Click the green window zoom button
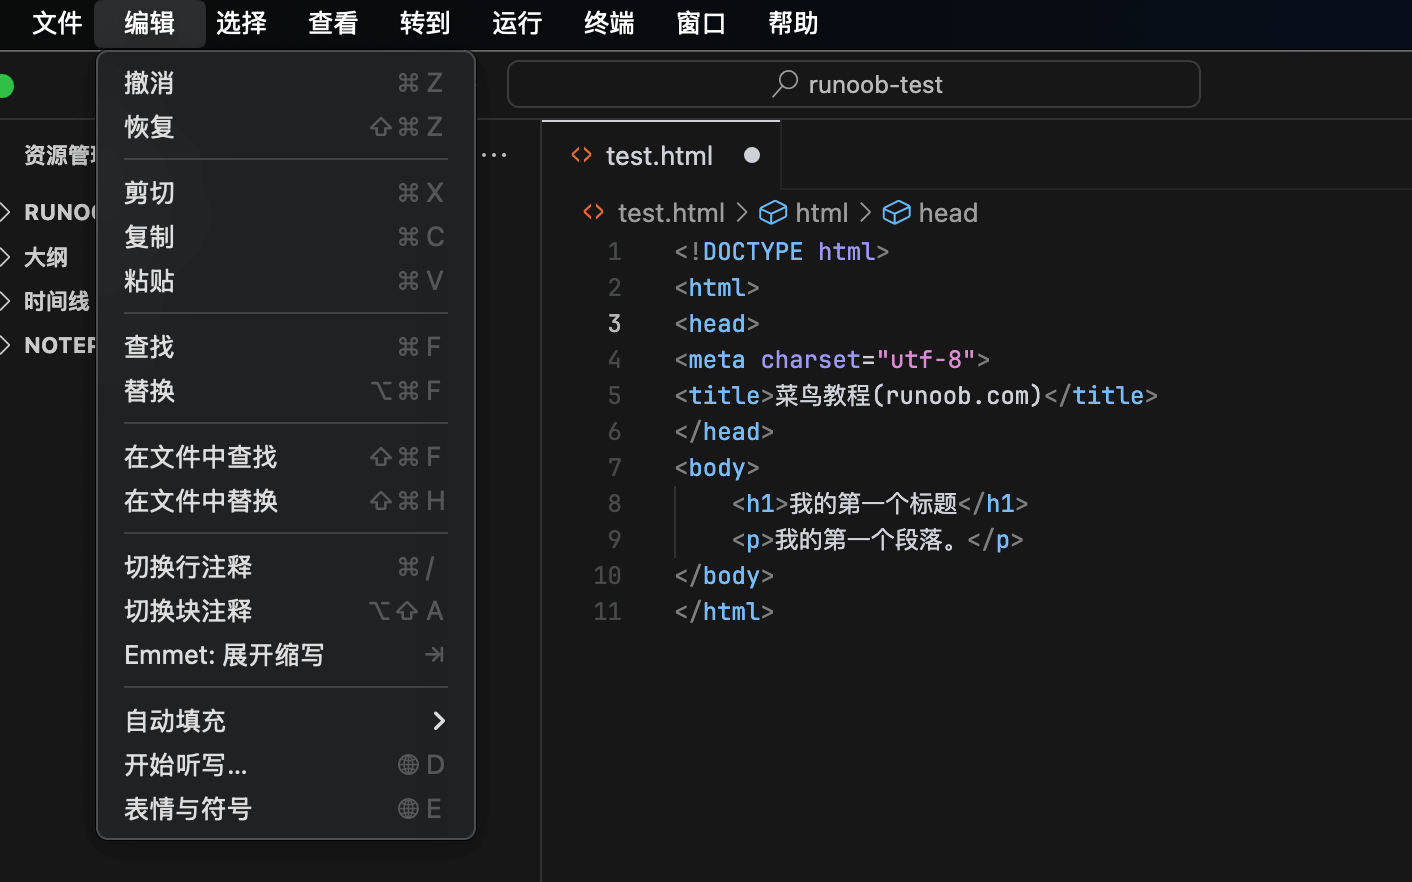Screen dimensions: 1412x882 pos(5,86)
